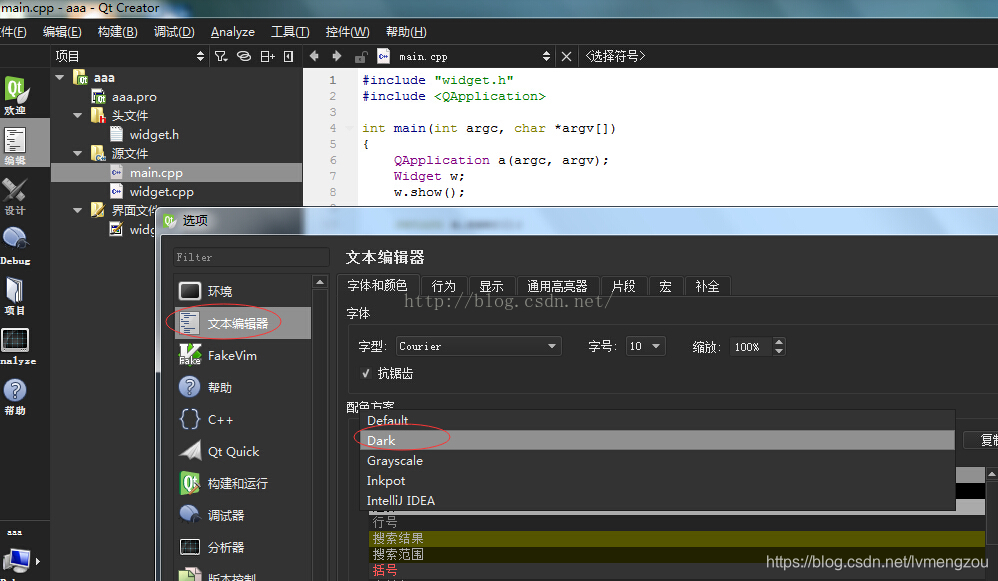Close main.cpp document with X

[566, 57]
